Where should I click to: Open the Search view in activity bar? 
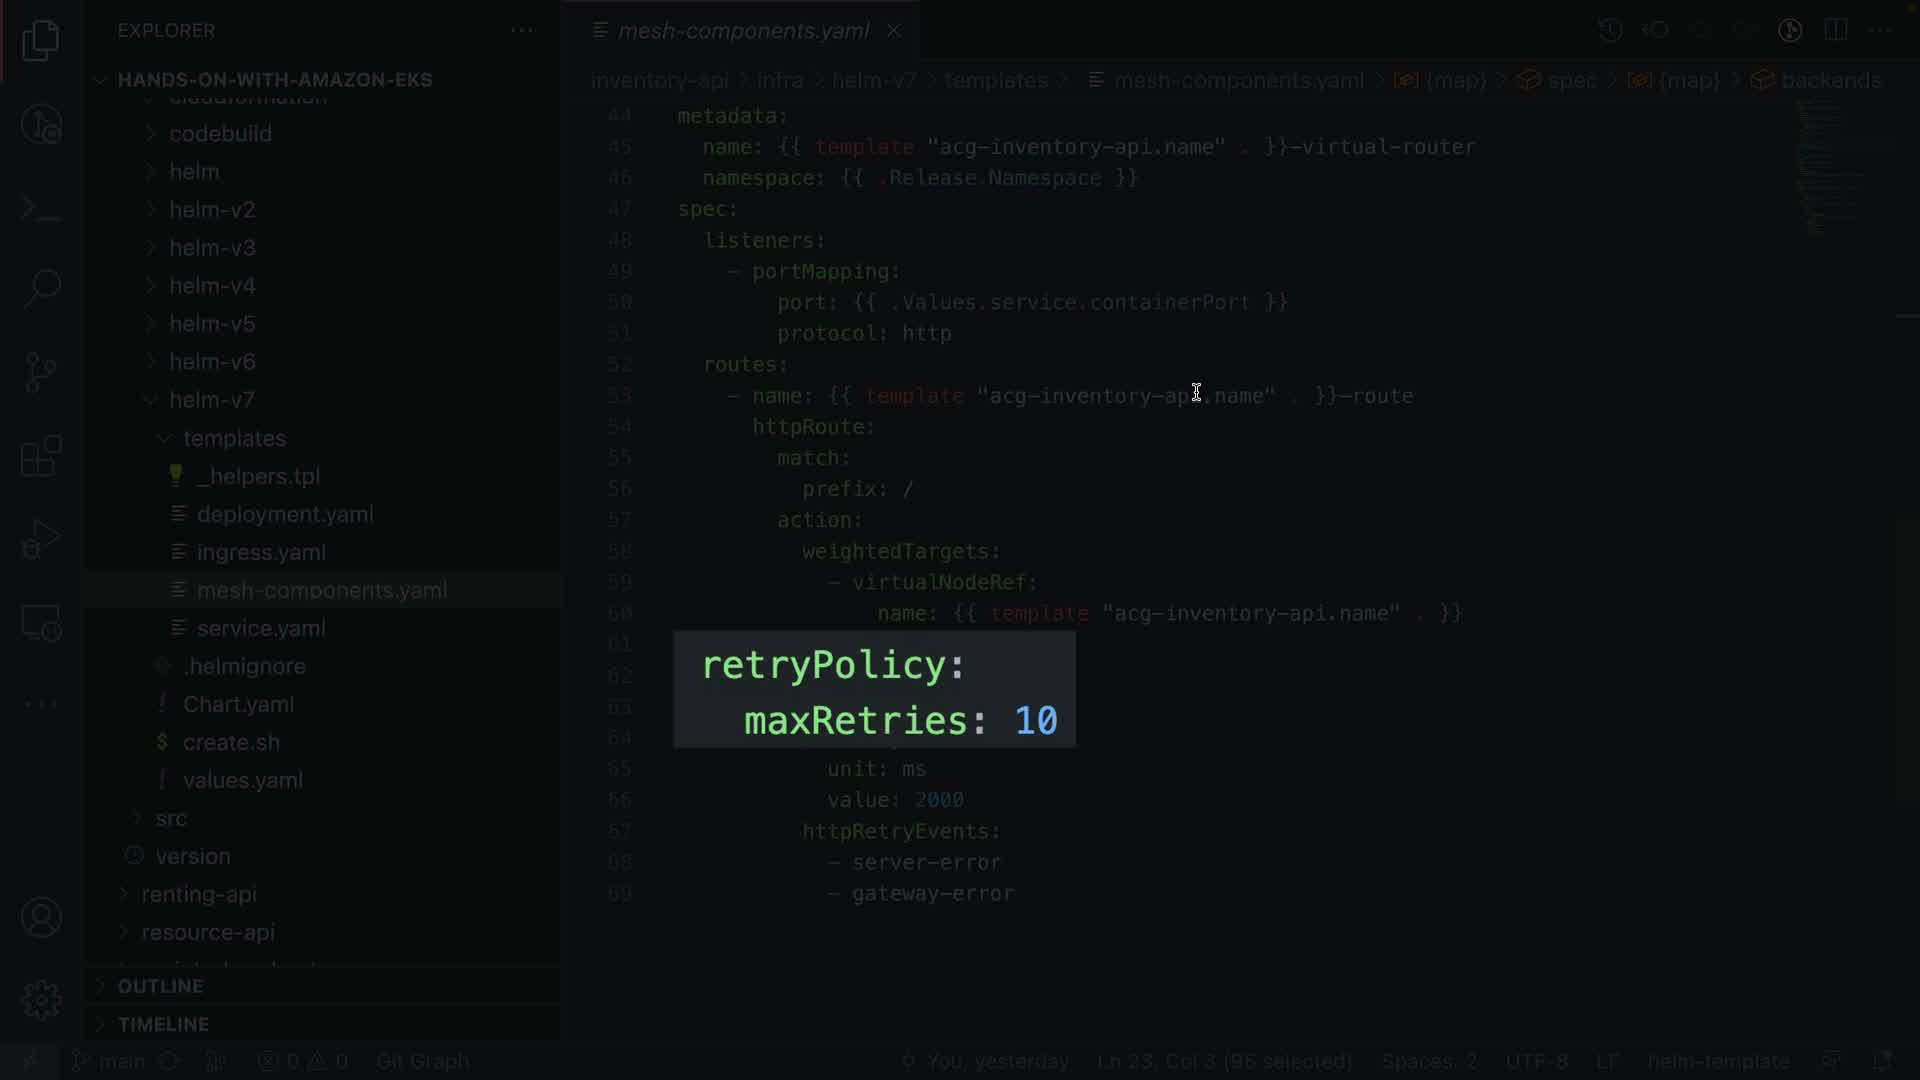coord(41,289)
